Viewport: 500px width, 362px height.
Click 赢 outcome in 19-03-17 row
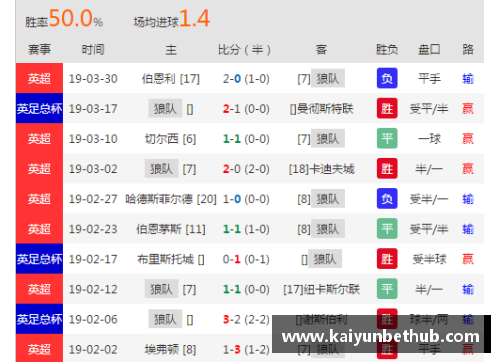pyautogui.click(x=468, y=109)
